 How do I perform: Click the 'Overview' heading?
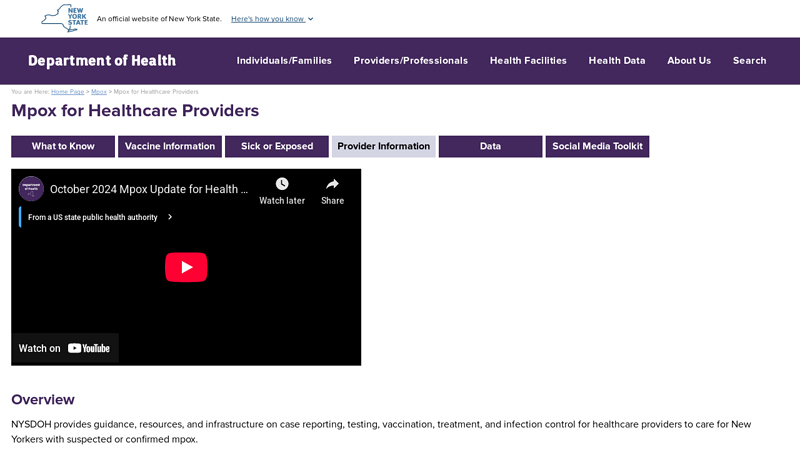pos(43,399)
